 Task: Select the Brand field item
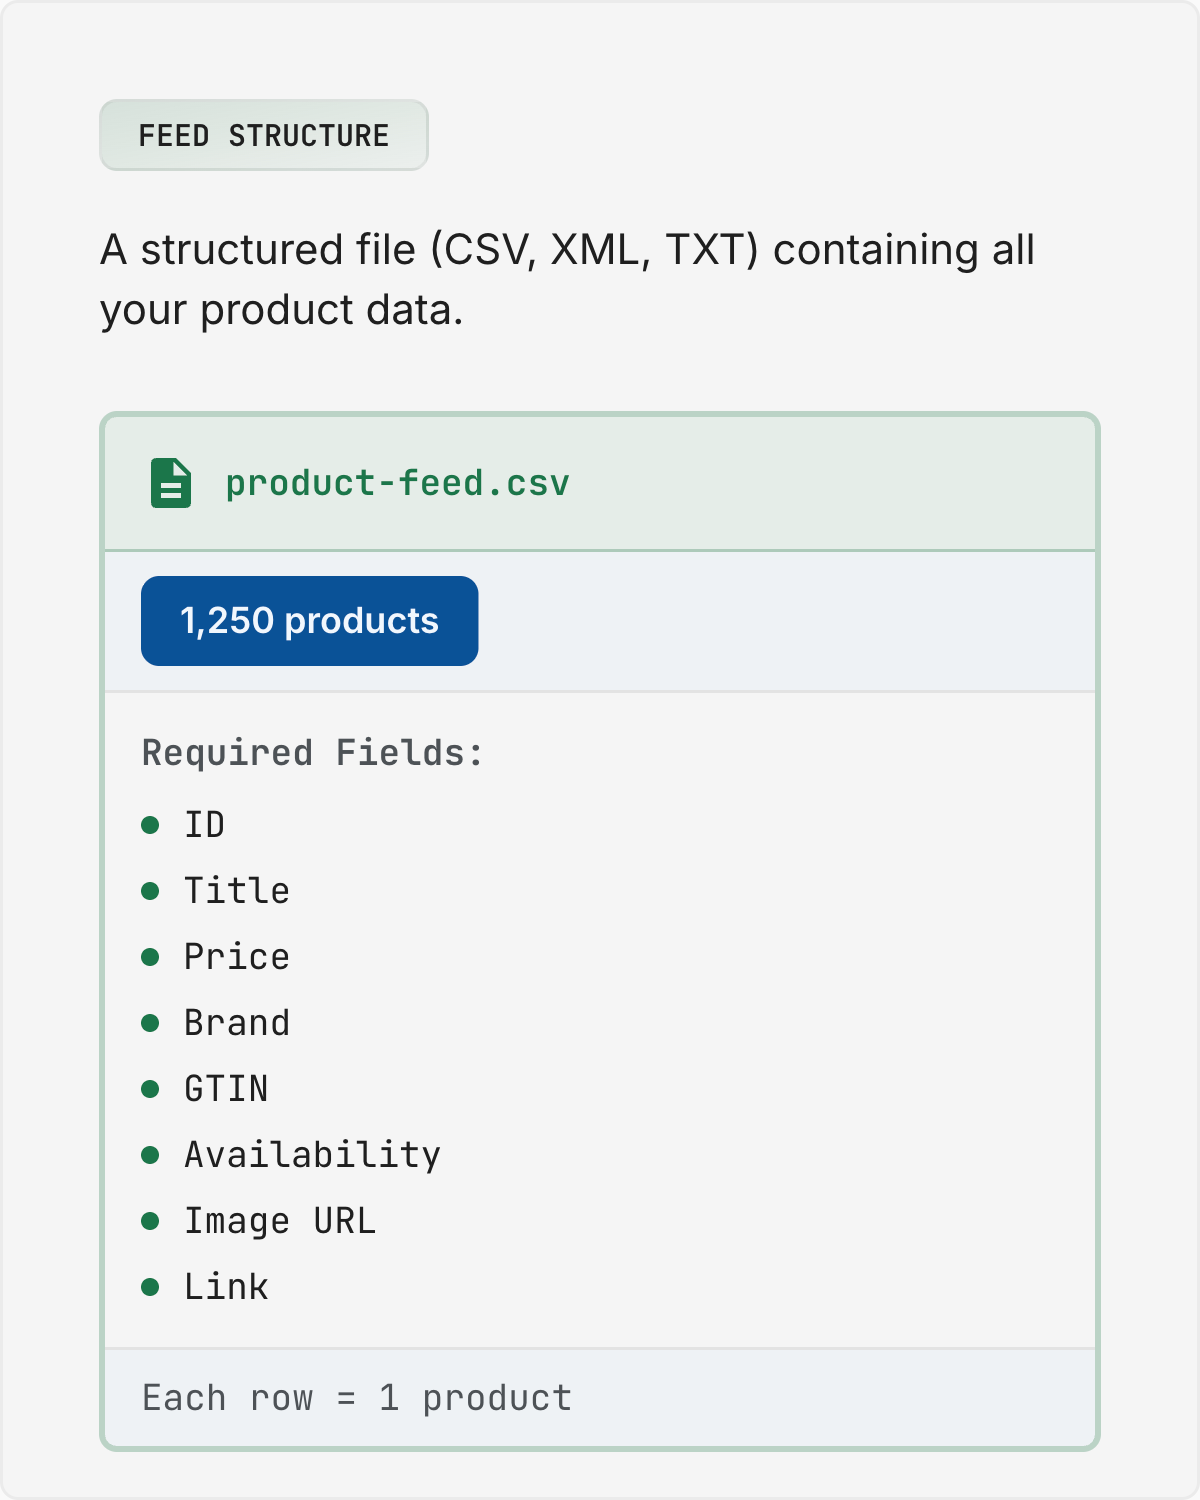coord(237,1023)
